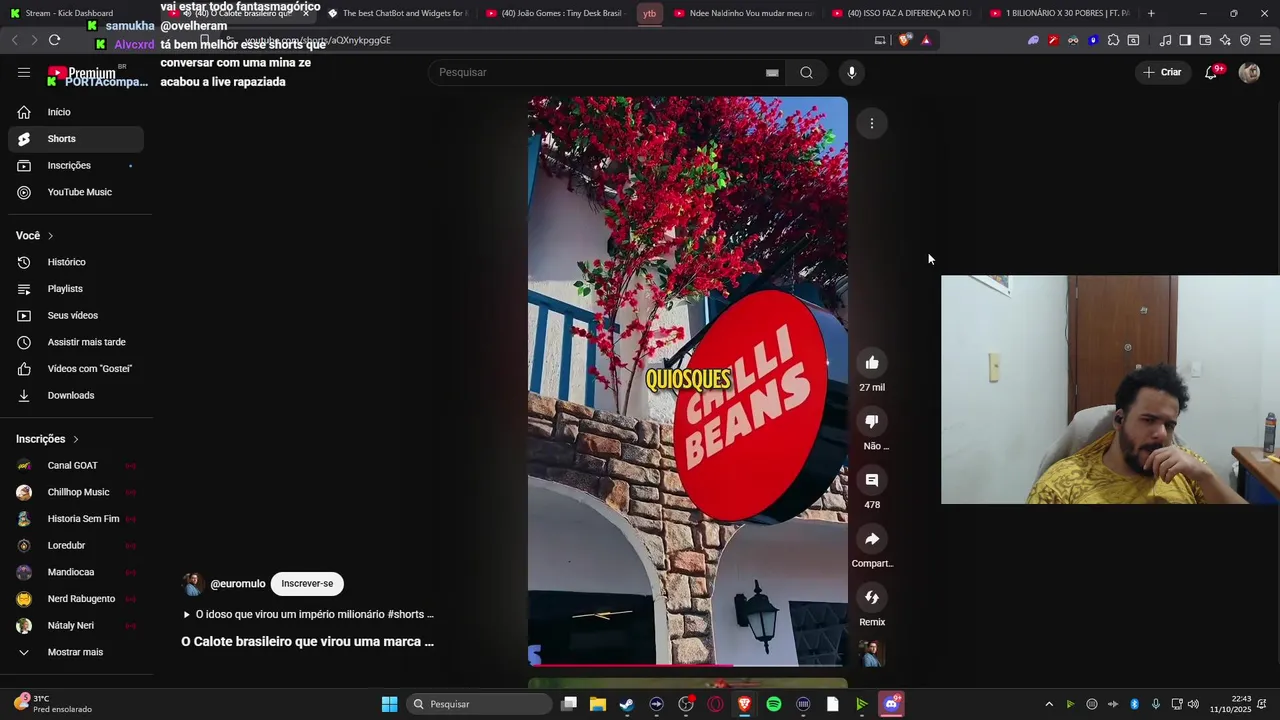Open Loredubr subscription
The height and width of the screenshot is (720, 1280).
[76, 545]
